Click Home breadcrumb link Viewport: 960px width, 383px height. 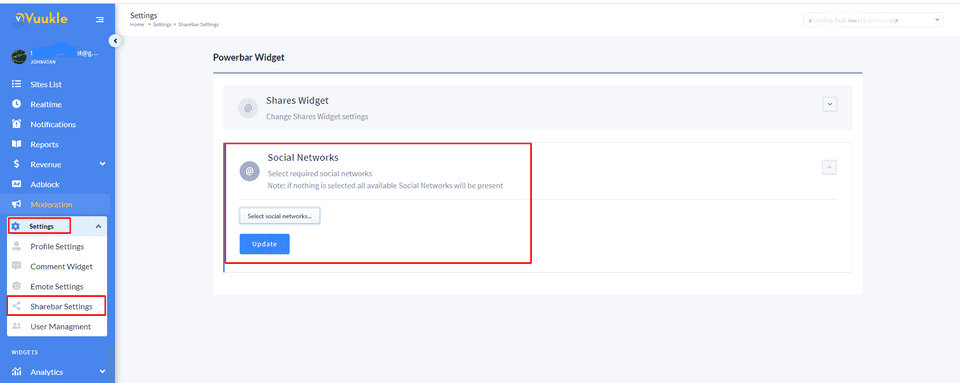[137, 24]
